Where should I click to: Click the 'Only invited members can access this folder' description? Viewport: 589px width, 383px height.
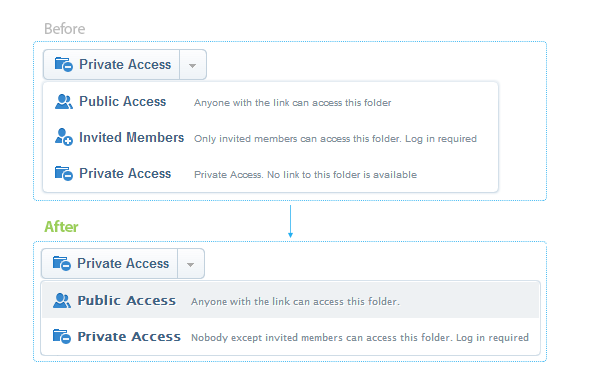point(335,139)
